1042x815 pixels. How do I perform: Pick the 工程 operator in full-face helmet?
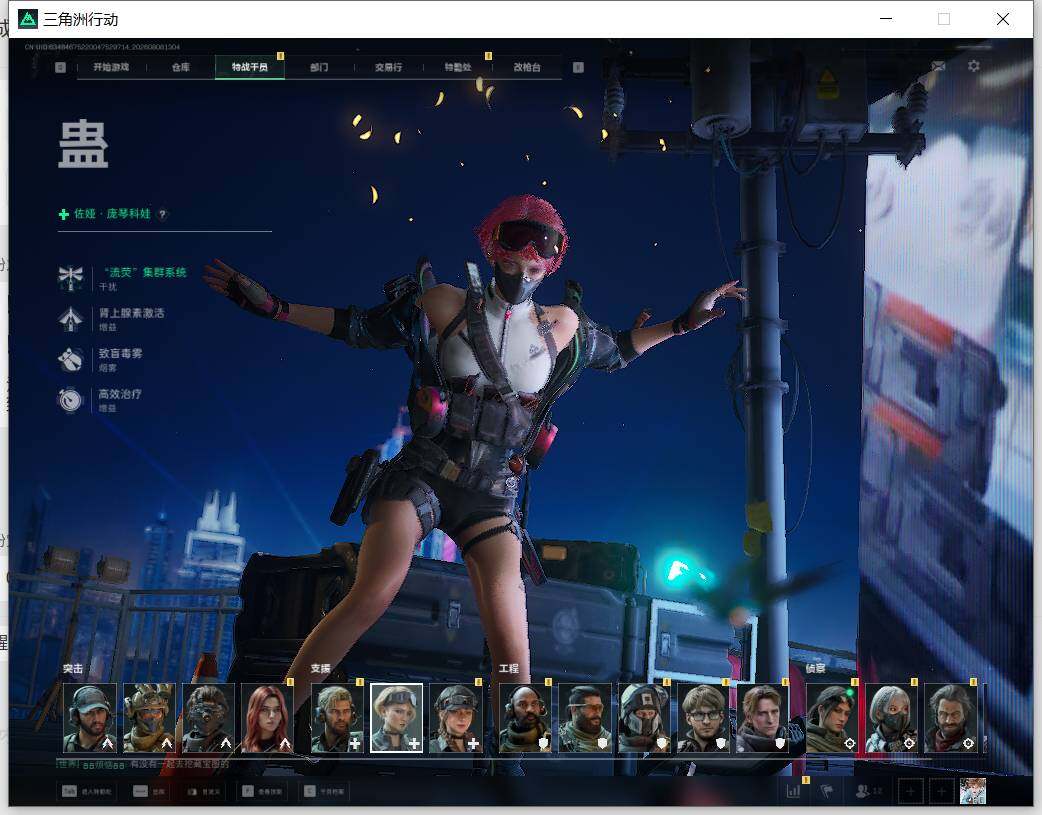644,718
